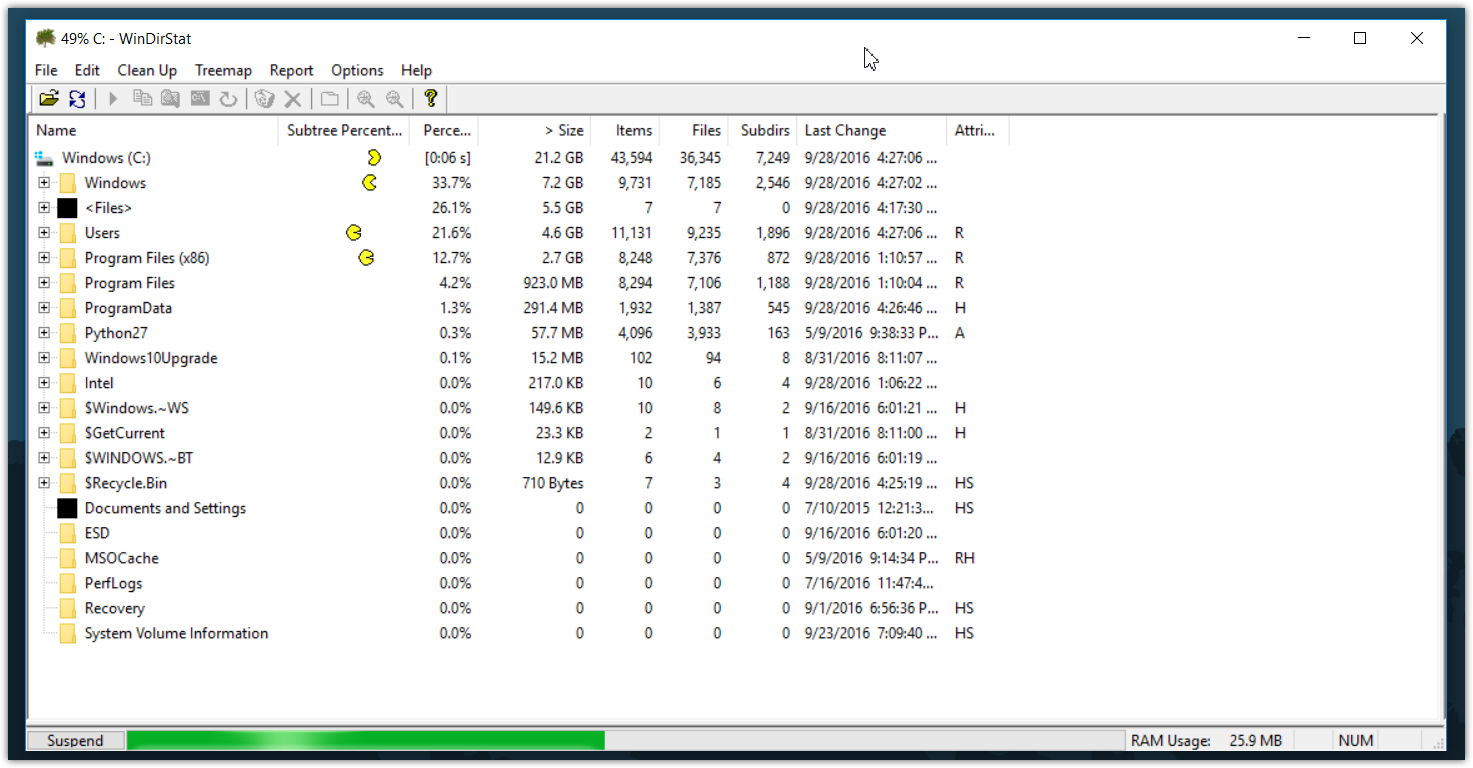The image size is (1473, 768).
Task: Click the Expand (play arrow) toolbar icon
Action: click(x=113, y=98)
